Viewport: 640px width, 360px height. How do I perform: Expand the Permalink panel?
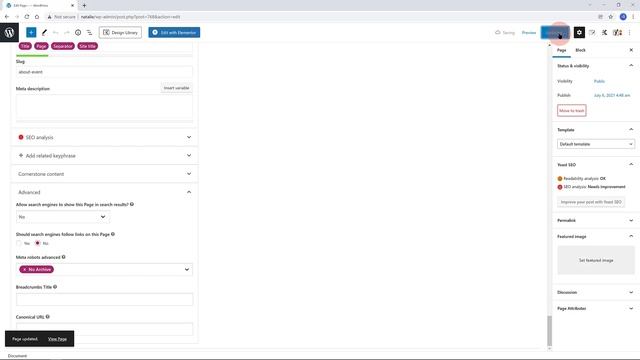click(x=631, y=220)
